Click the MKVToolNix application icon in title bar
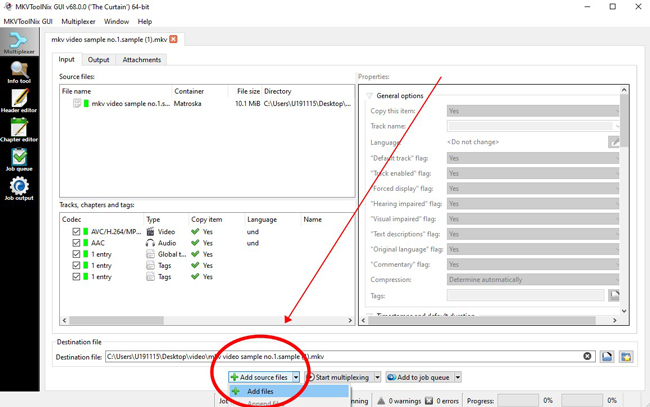 [x=7, y=6]
